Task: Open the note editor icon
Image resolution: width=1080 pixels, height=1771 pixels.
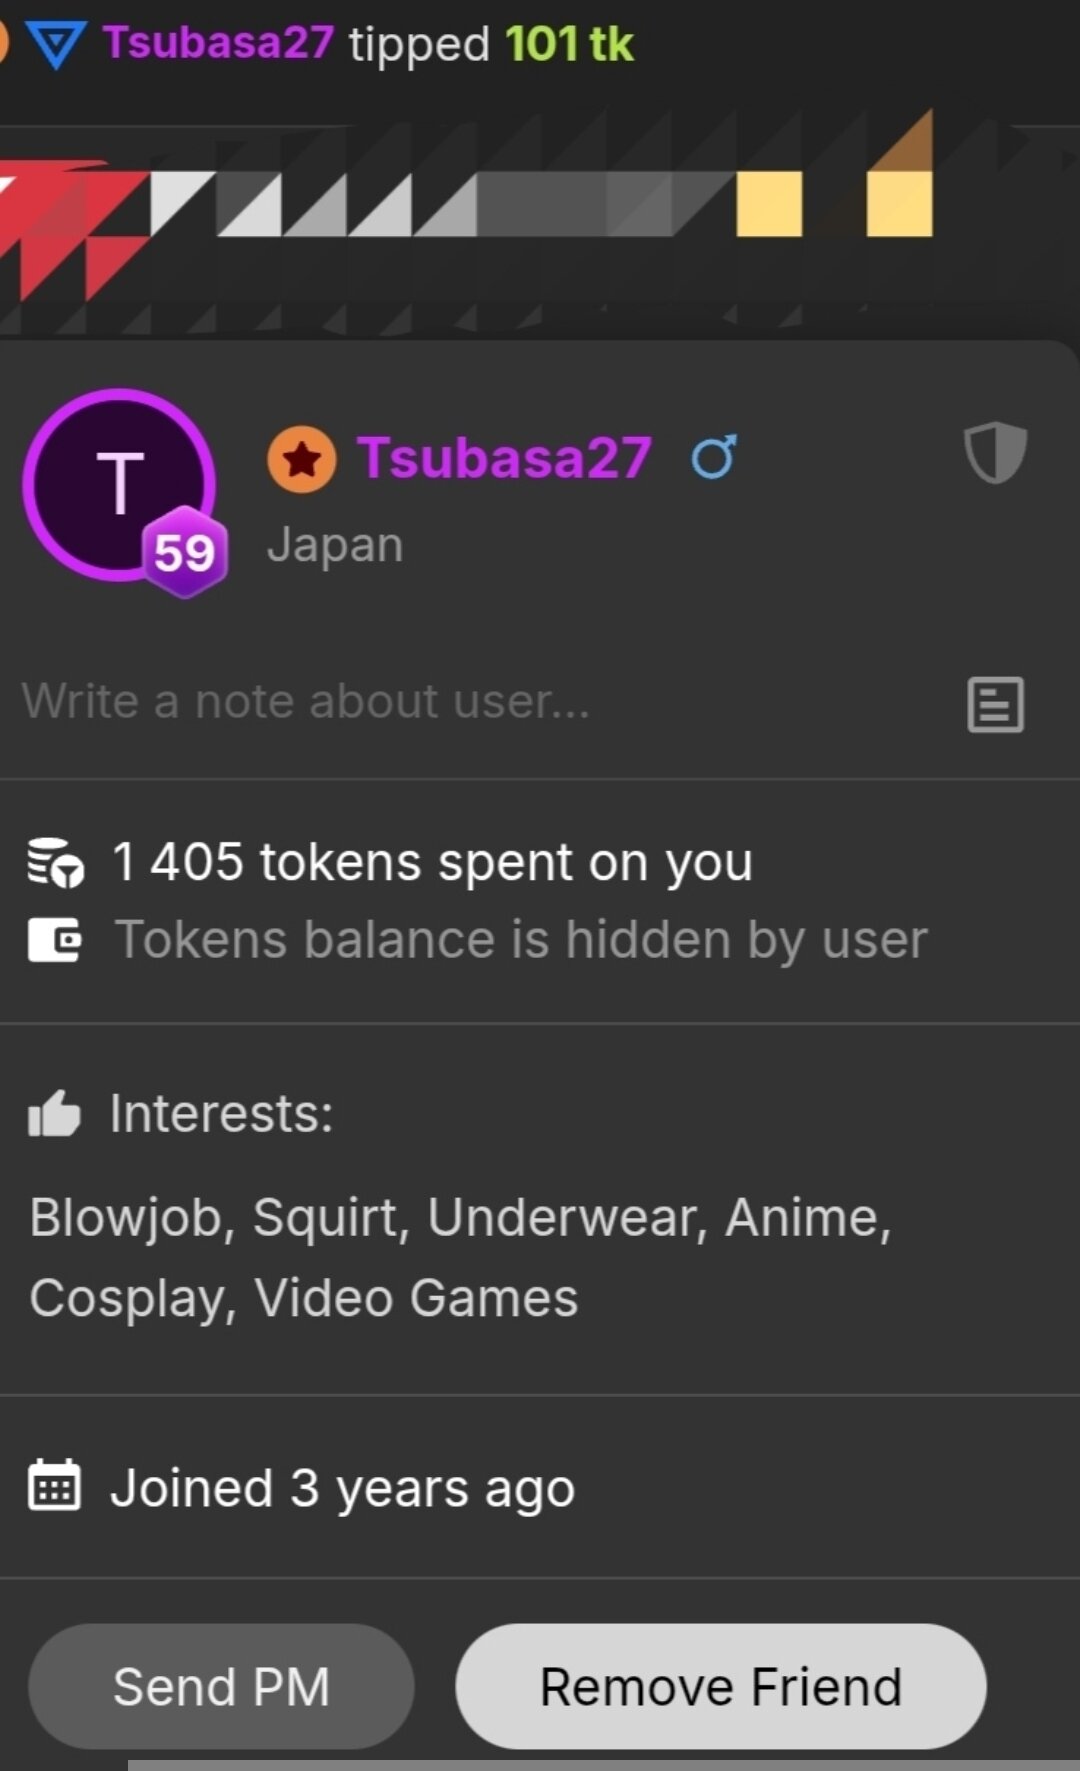Action: [x=995, y=704]
